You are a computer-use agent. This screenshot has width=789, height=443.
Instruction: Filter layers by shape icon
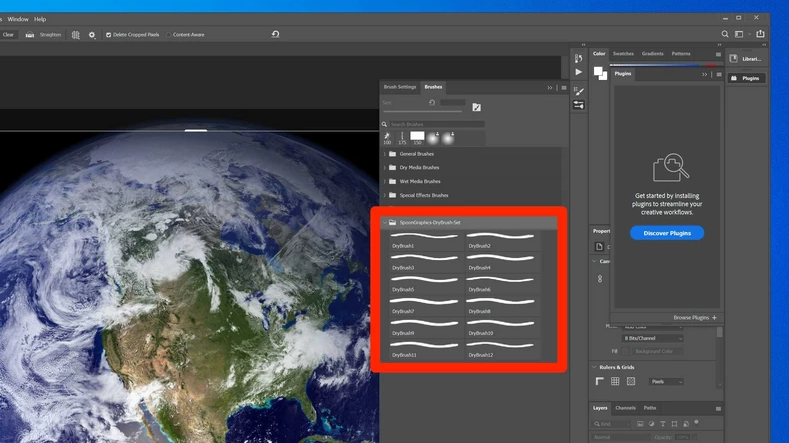(x=674, y=424)
